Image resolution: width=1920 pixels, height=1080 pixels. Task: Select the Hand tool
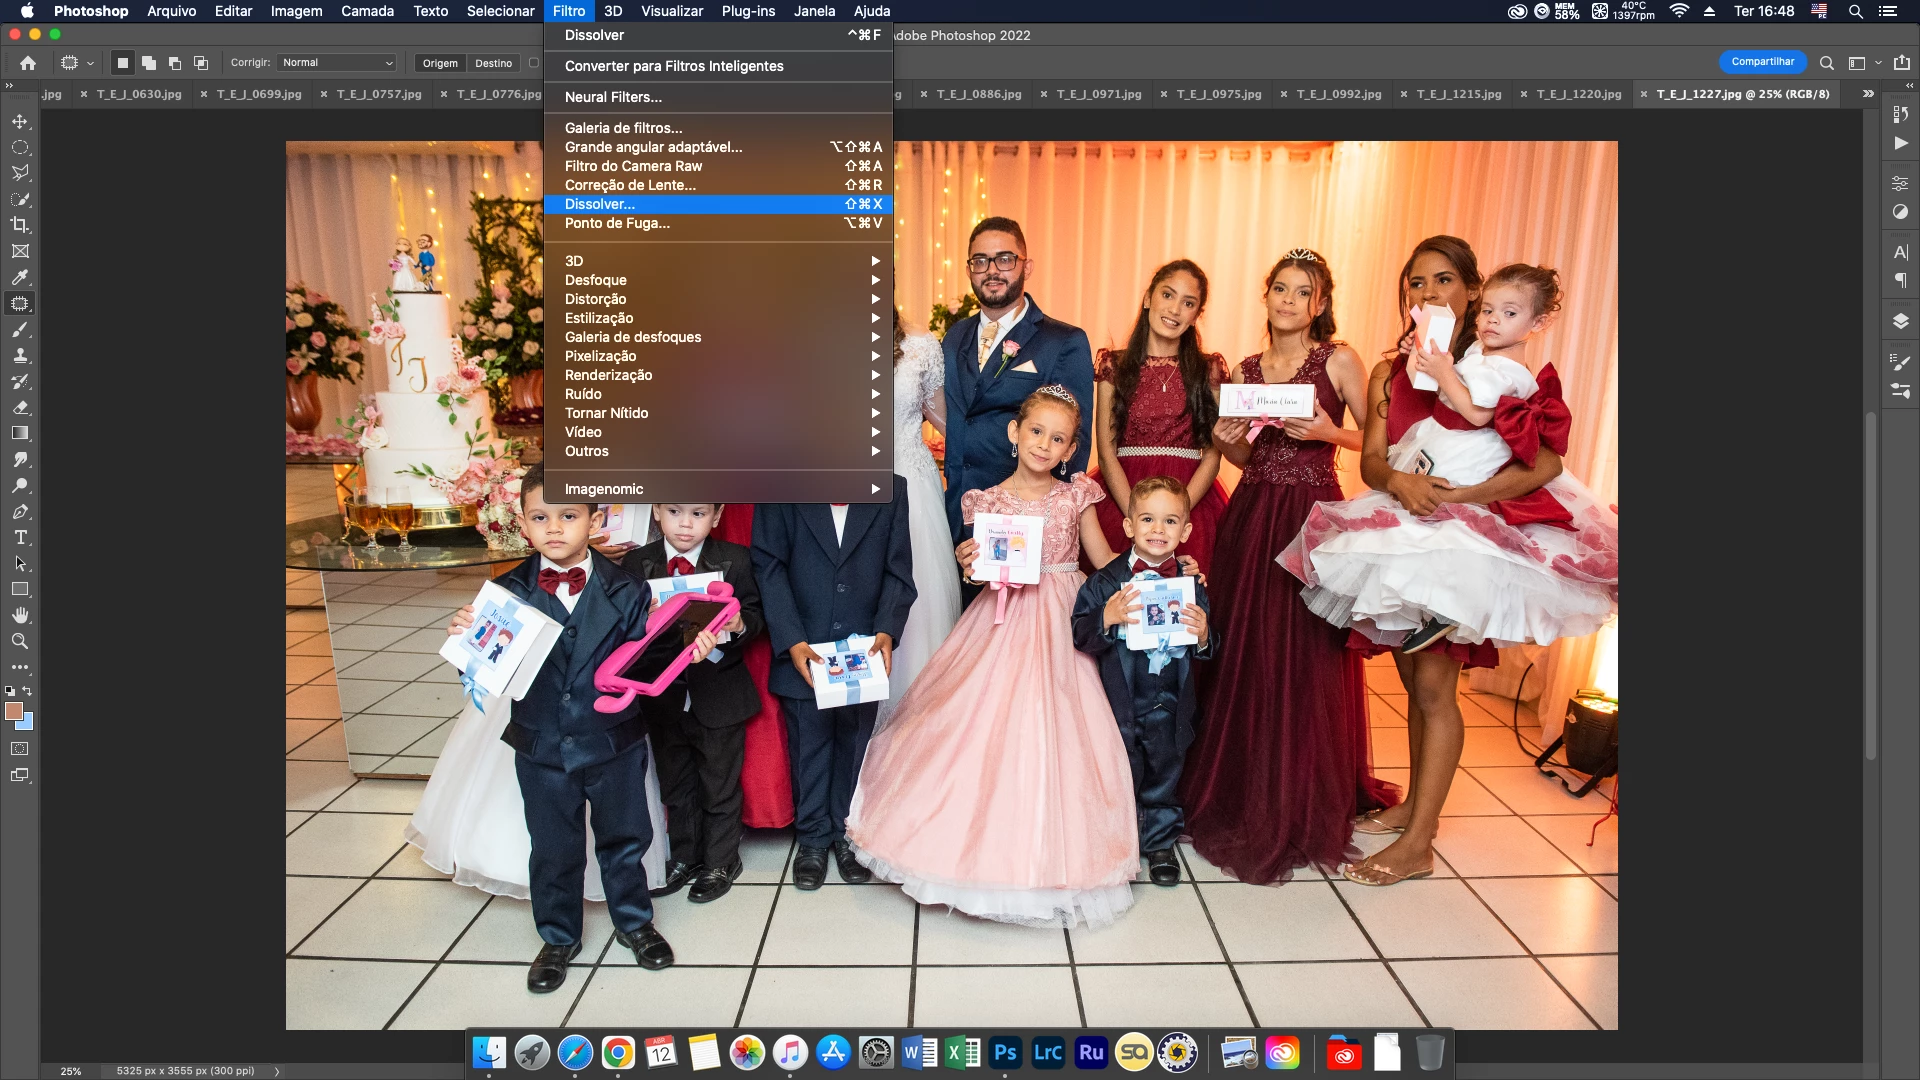tap(20, 615)
